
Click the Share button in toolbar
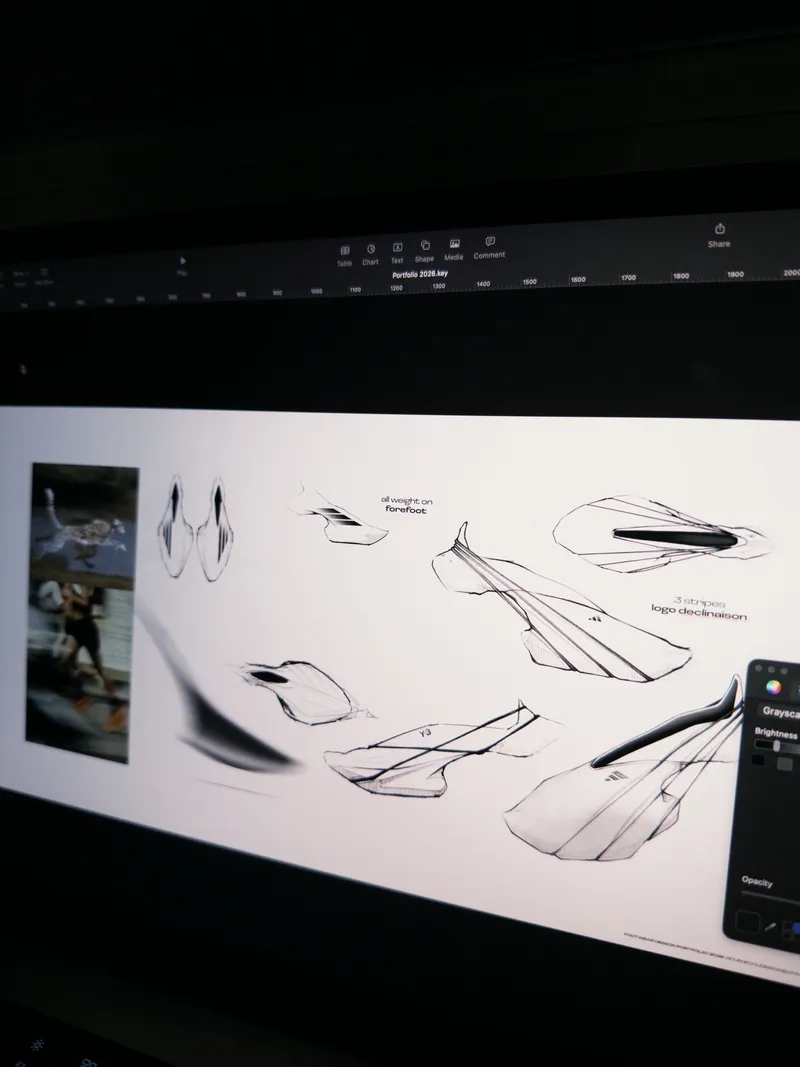719,235
